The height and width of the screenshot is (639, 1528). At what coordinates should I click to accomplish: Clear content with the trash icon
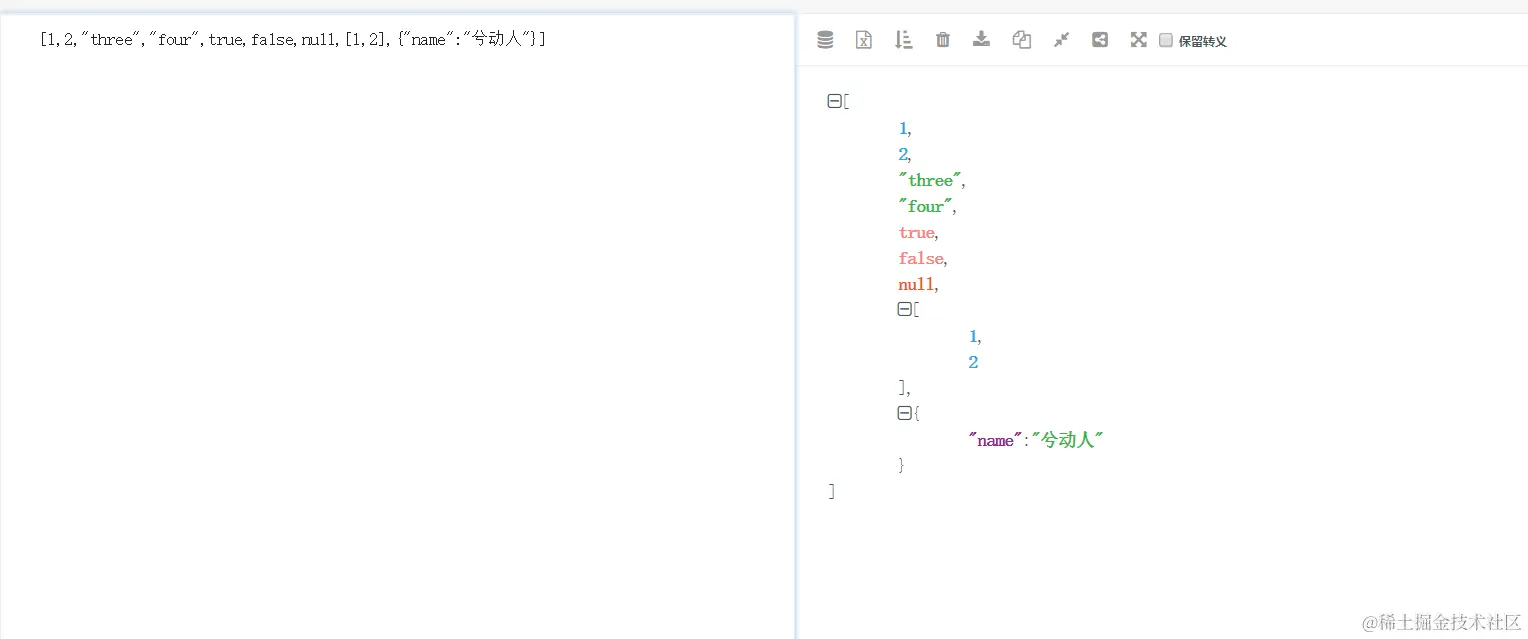[x=943, y=40]
